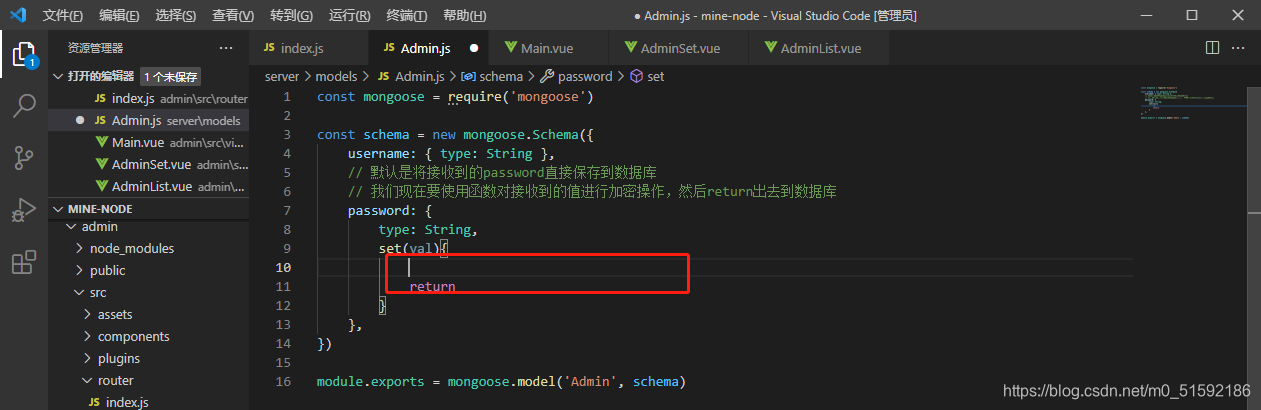Viewport: 1261px width, 410px height.
Task: Click schema in the breadcrumb path
Action: [x=500, y=76]
